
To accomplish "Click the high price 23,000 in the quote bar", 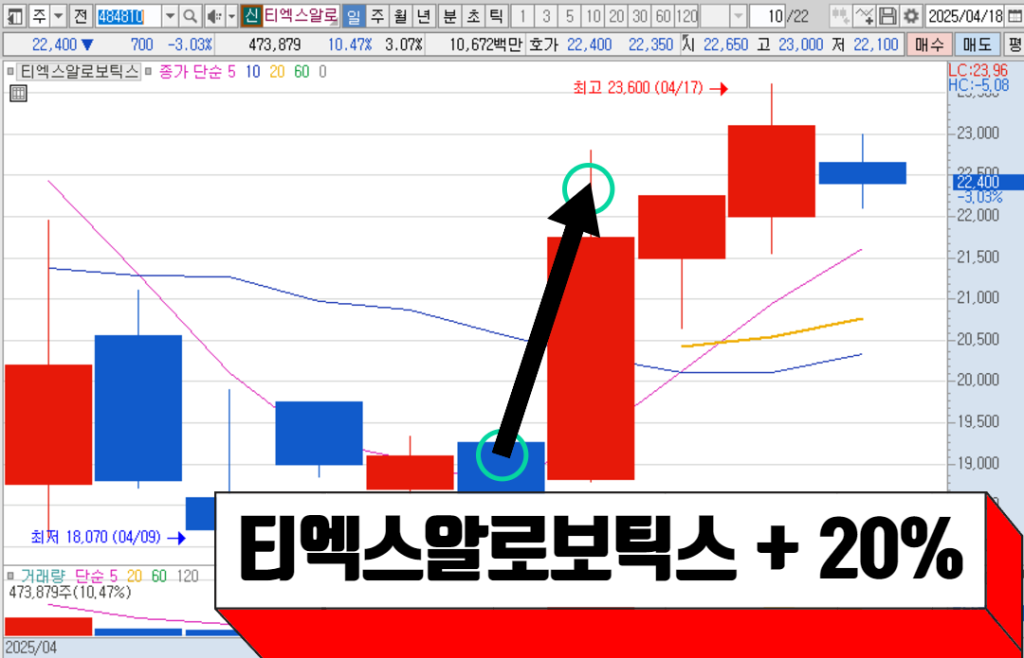I will [x=801, y=45].
